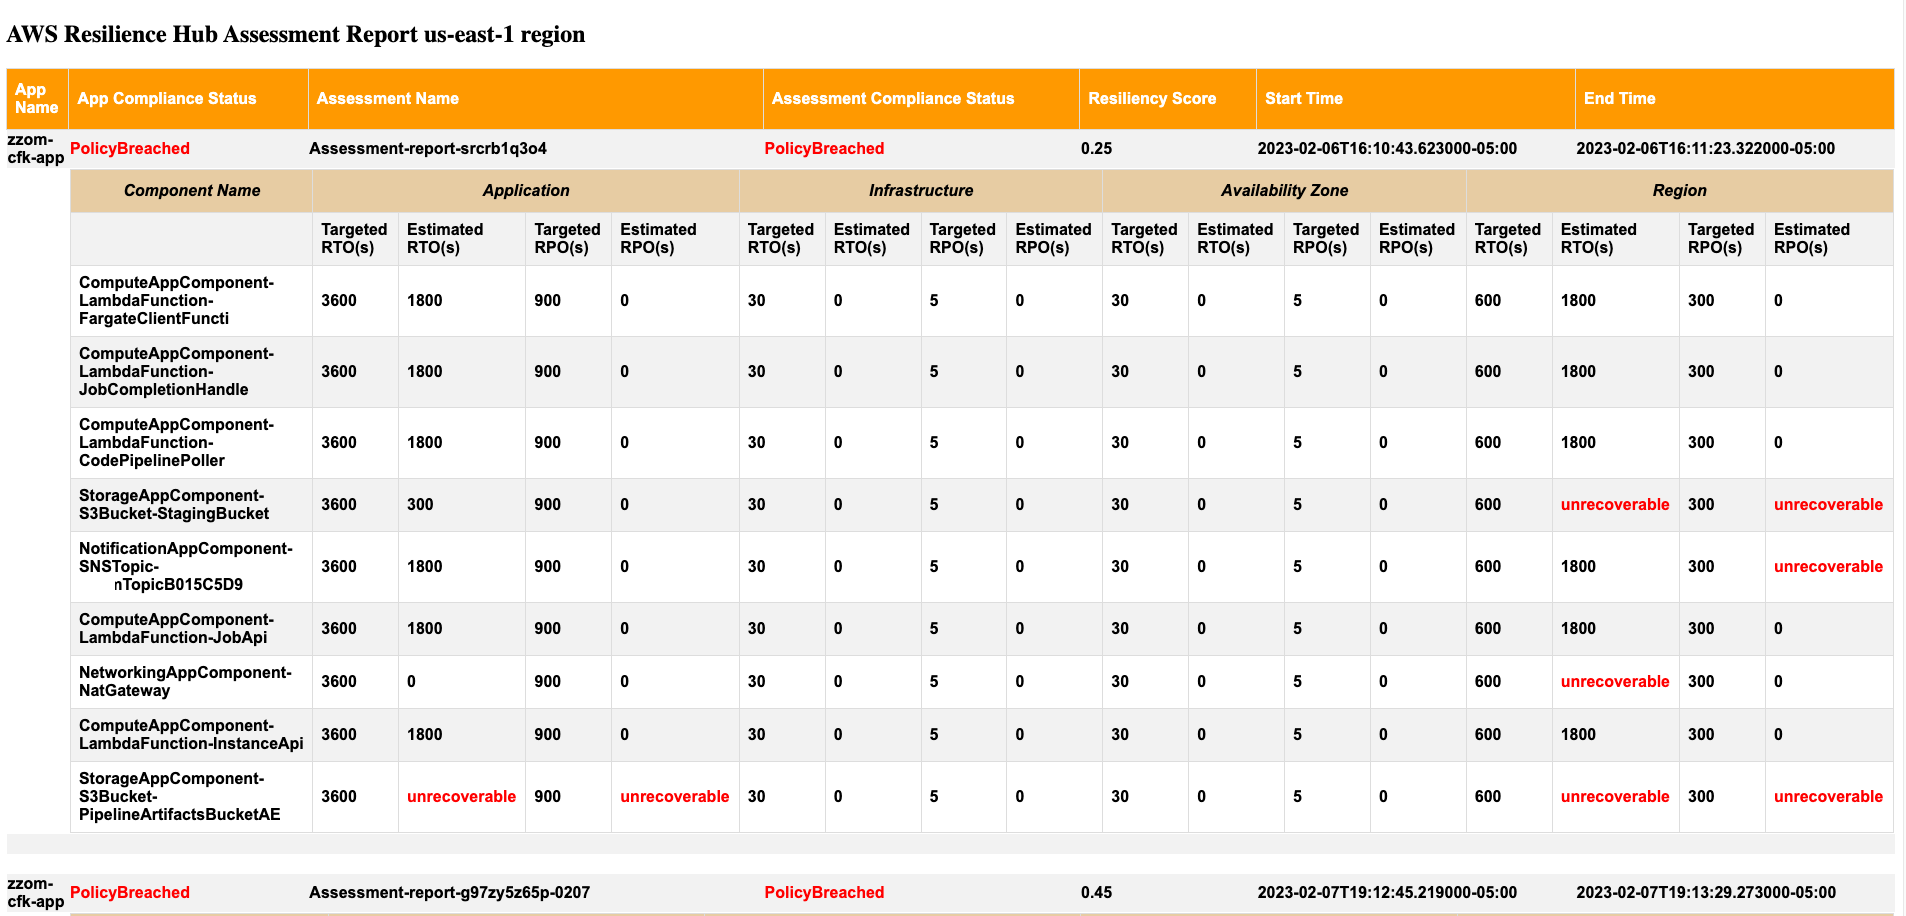Click App Compliance PolicyBreached for Assessment-report-srcrb1q3o4
1906x916 pixels.
[130, 149]
